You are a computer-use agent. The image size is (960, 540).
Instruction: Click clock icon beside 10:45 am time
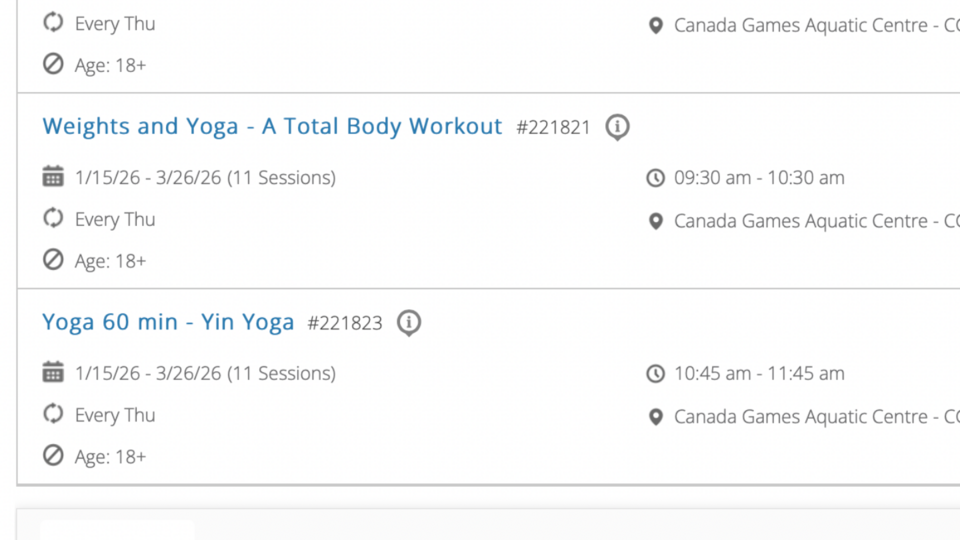(655, 374)
